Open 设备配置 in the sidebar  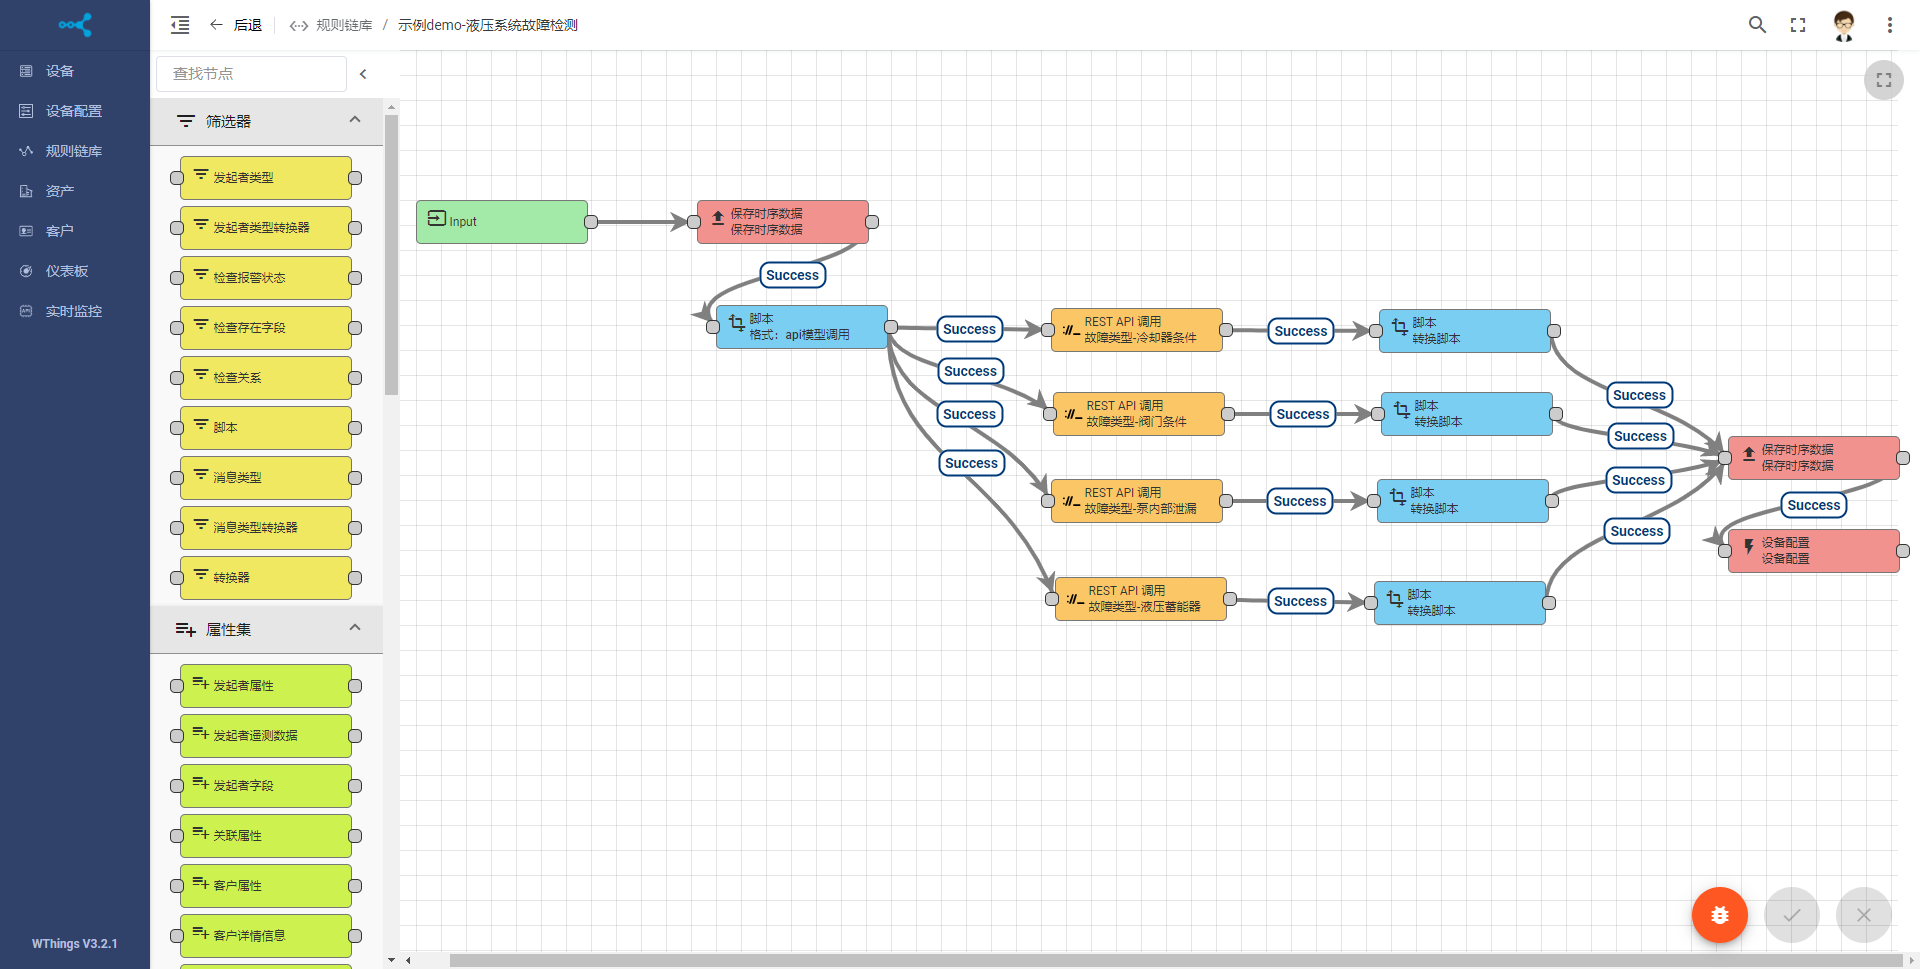(x=75, y=111)
